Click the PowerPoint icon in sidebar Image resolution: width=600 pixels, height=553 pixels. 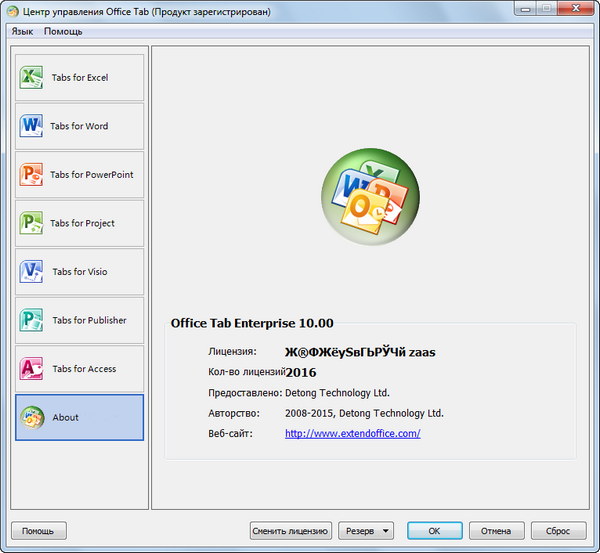[x=31, y=175]
